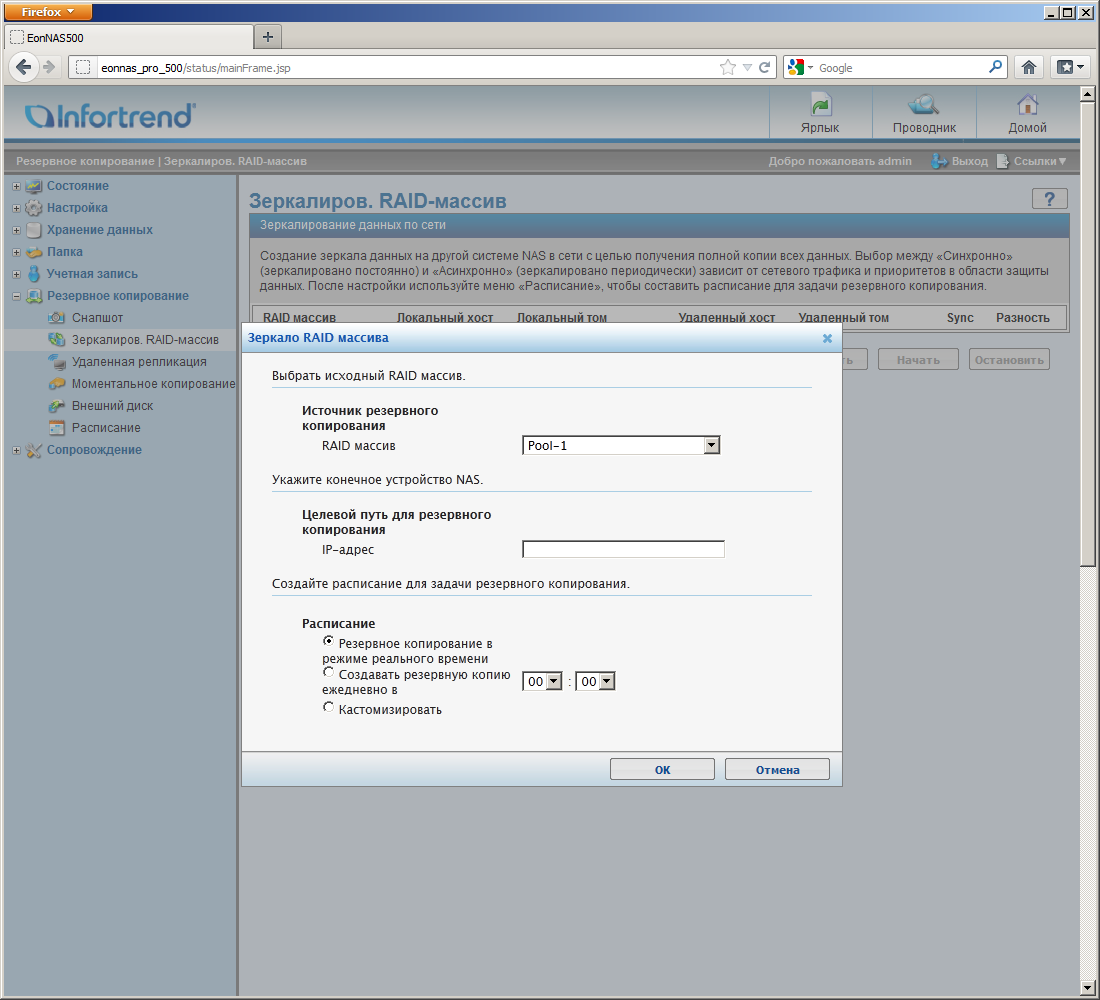Image resolution: width=1100 pixels, height=1000 pixels.
Task: Open Удаленная репликация in sidebar
Action: (x=139, y=362)
